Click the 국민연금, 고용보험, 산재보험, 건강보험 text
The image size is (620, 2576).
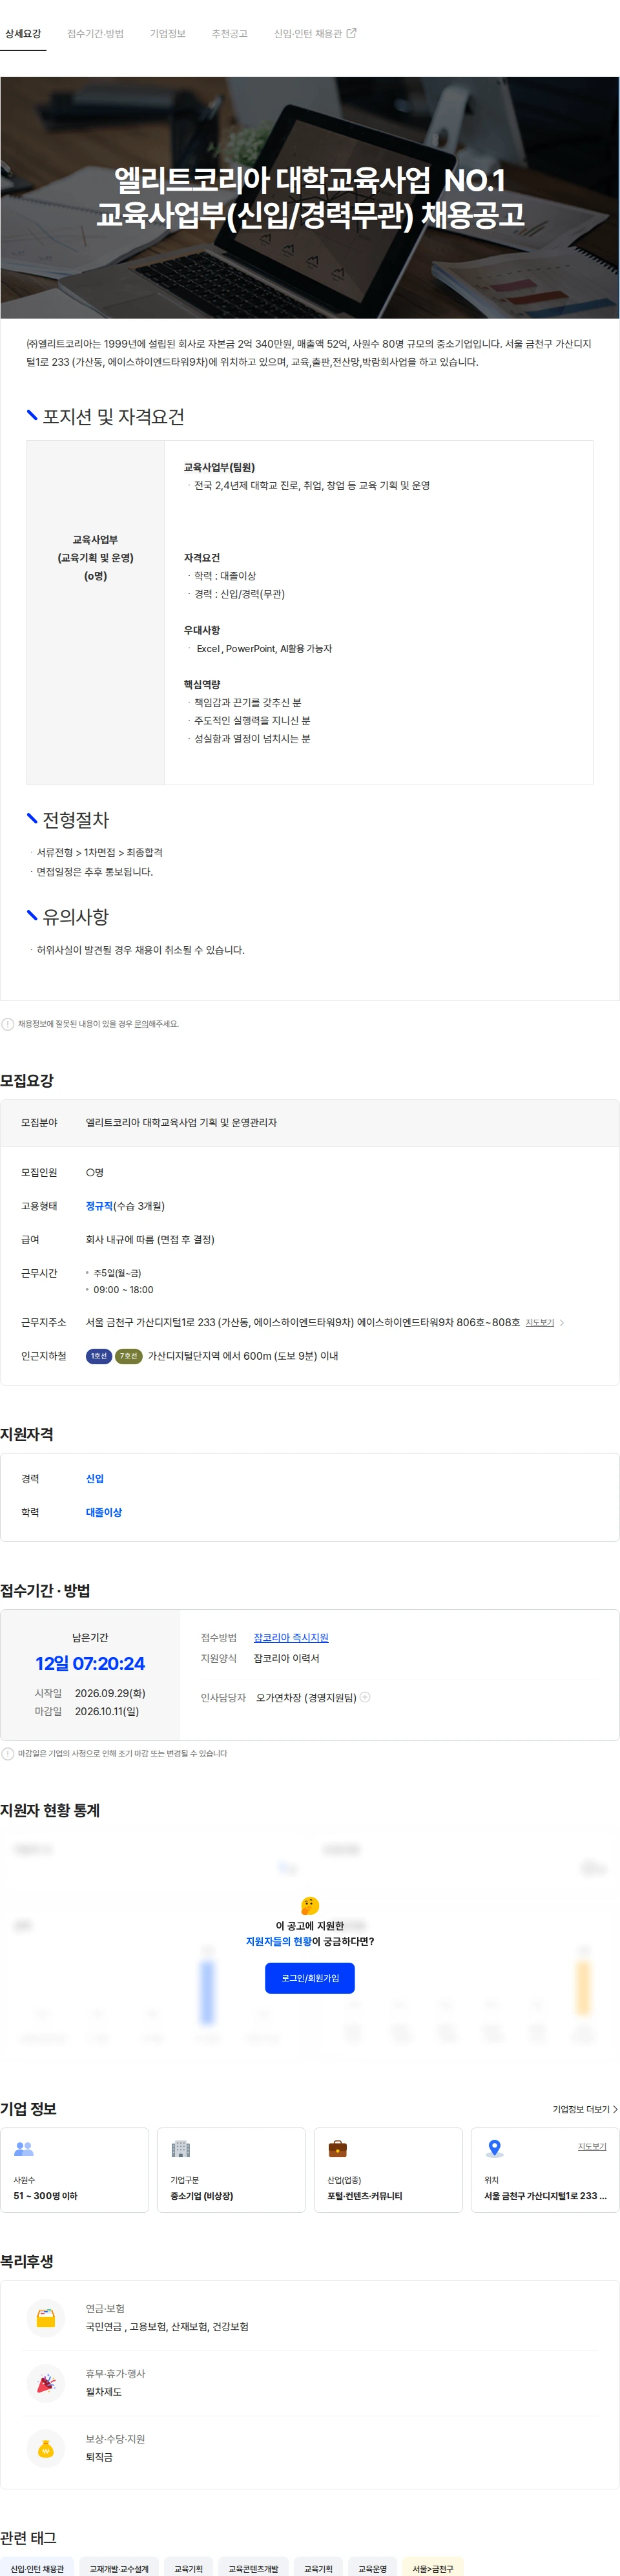(167, 2327)
